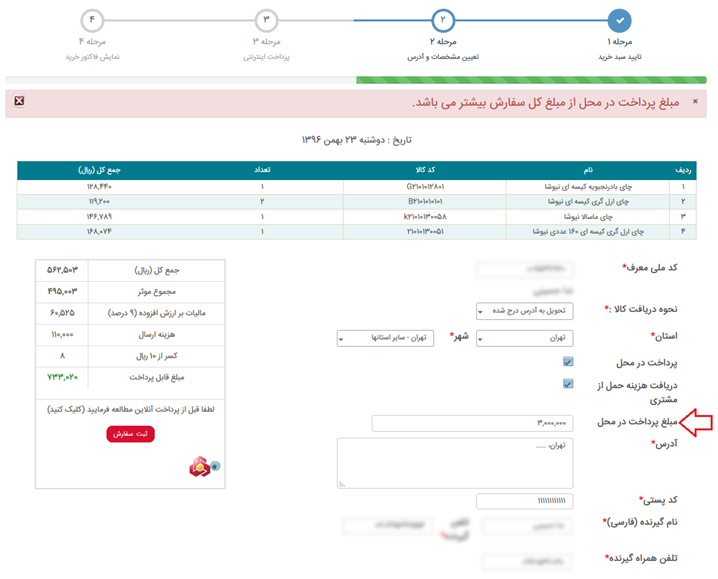This screenshot has height=579, width=718.
Task: Click مرحله ۲ تعیین مشخصات و آدرس label
Action: coord(443,49)
